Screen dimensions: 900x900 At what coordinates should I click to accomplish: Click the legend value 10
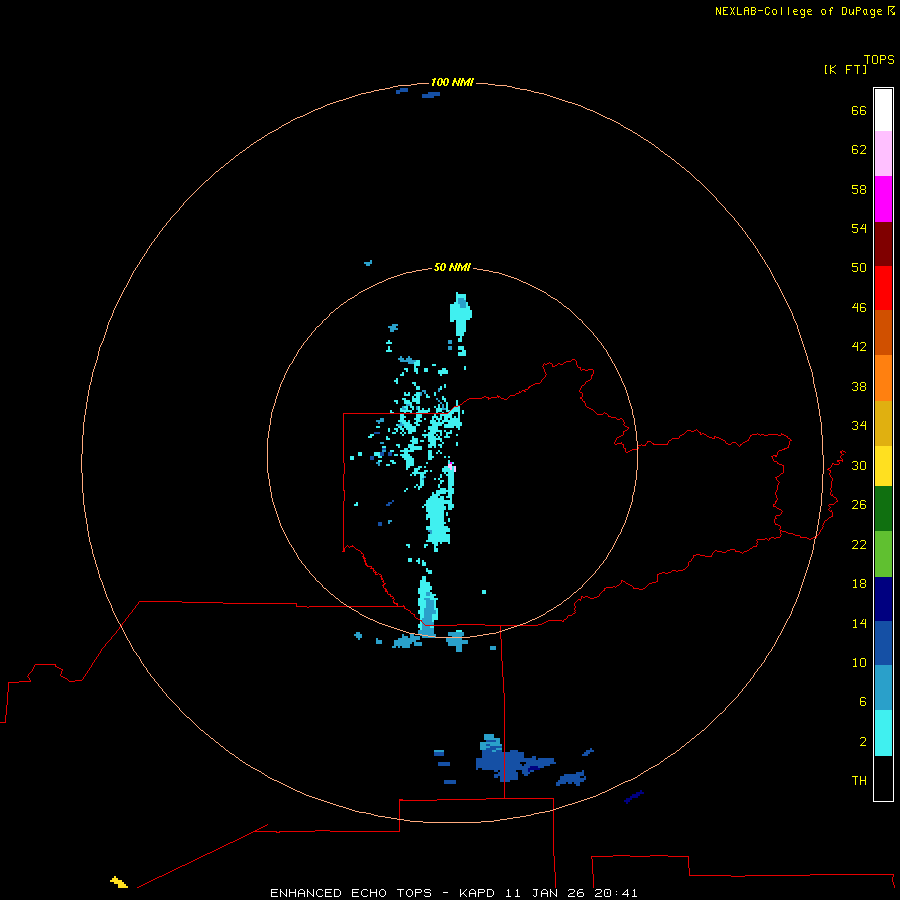point(859,662)
